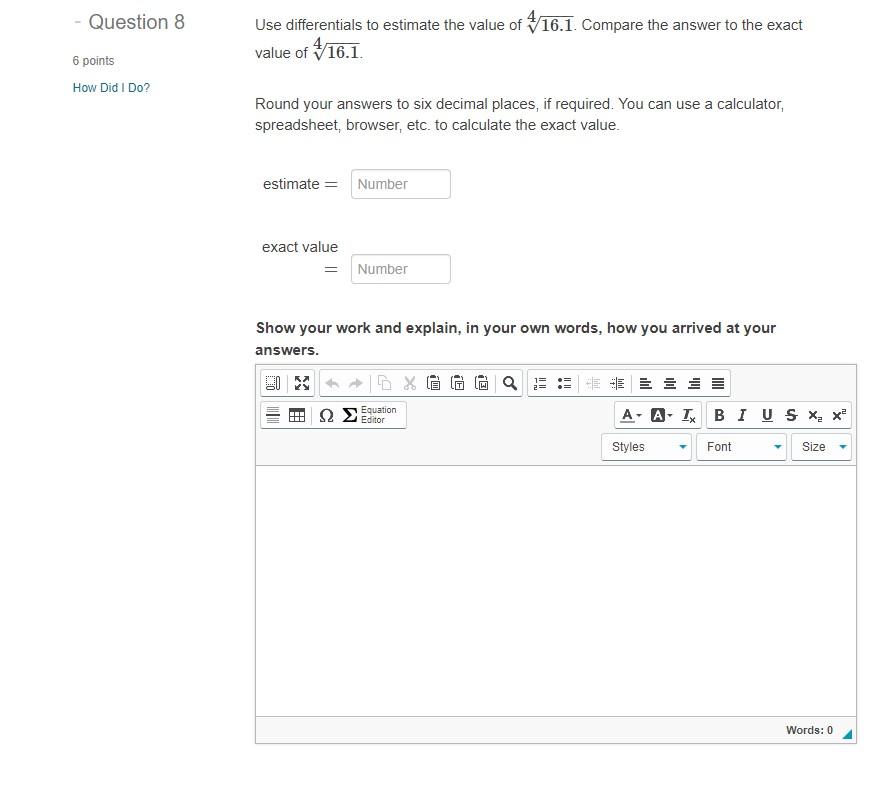The height and width of the screenshot is (794, 871).
Task: Remove formatting with the Ix icon
Action: tap(688, 415)
